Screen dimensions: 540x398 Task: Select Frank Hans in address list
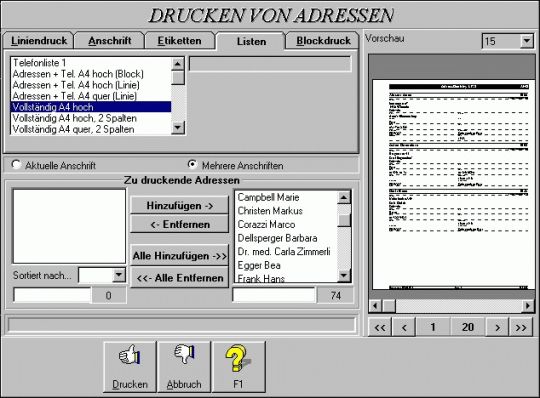286,277
